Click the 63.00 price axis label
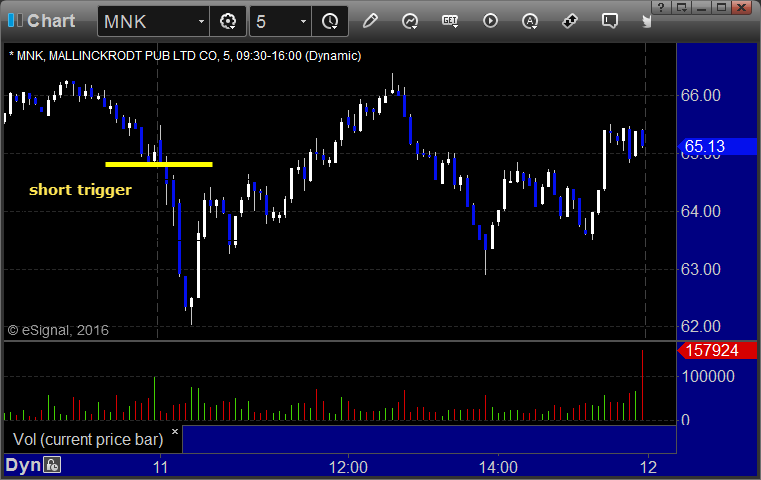 coord(700,269)
